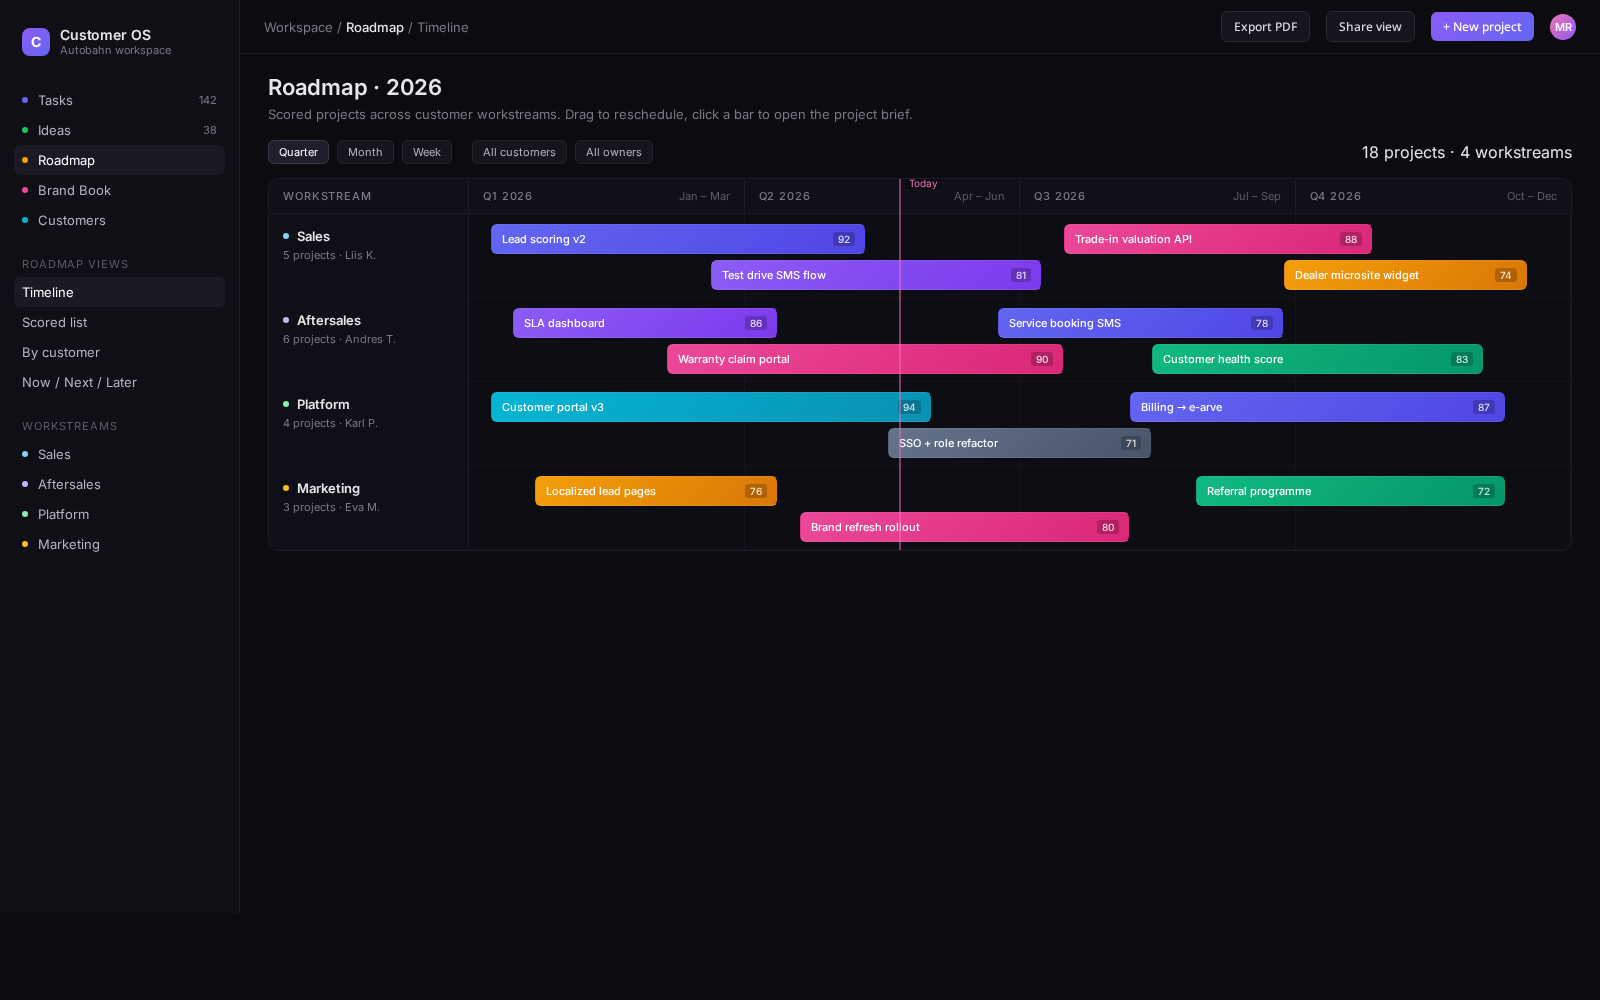Open the Marketing workstream in sidebar

click(119, 544)
